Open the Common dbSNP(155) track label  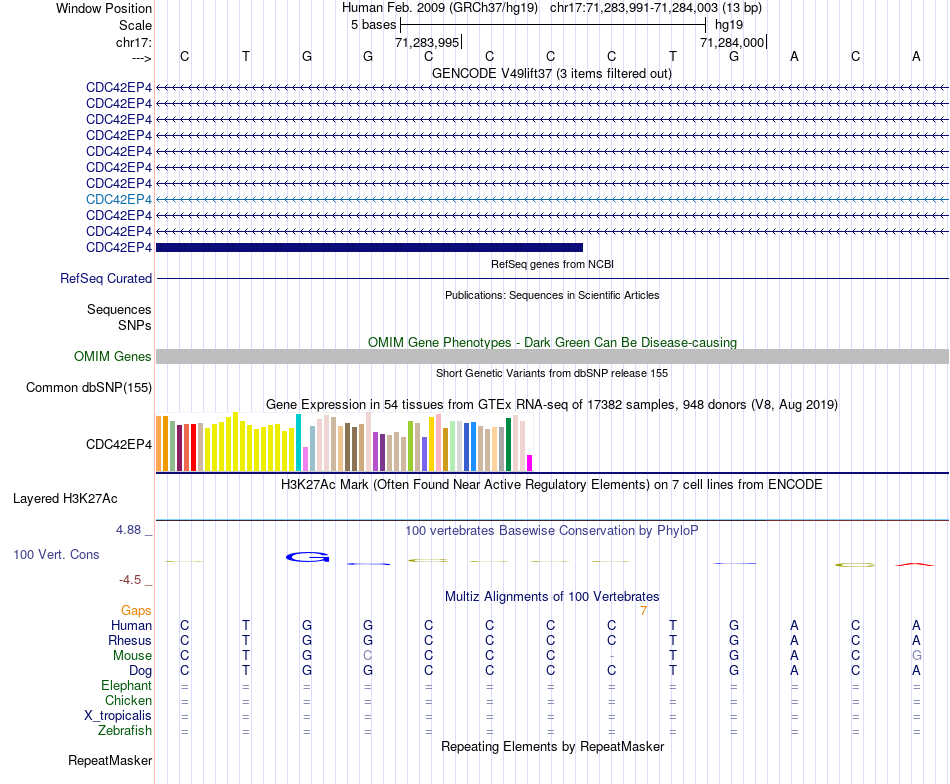89,388
